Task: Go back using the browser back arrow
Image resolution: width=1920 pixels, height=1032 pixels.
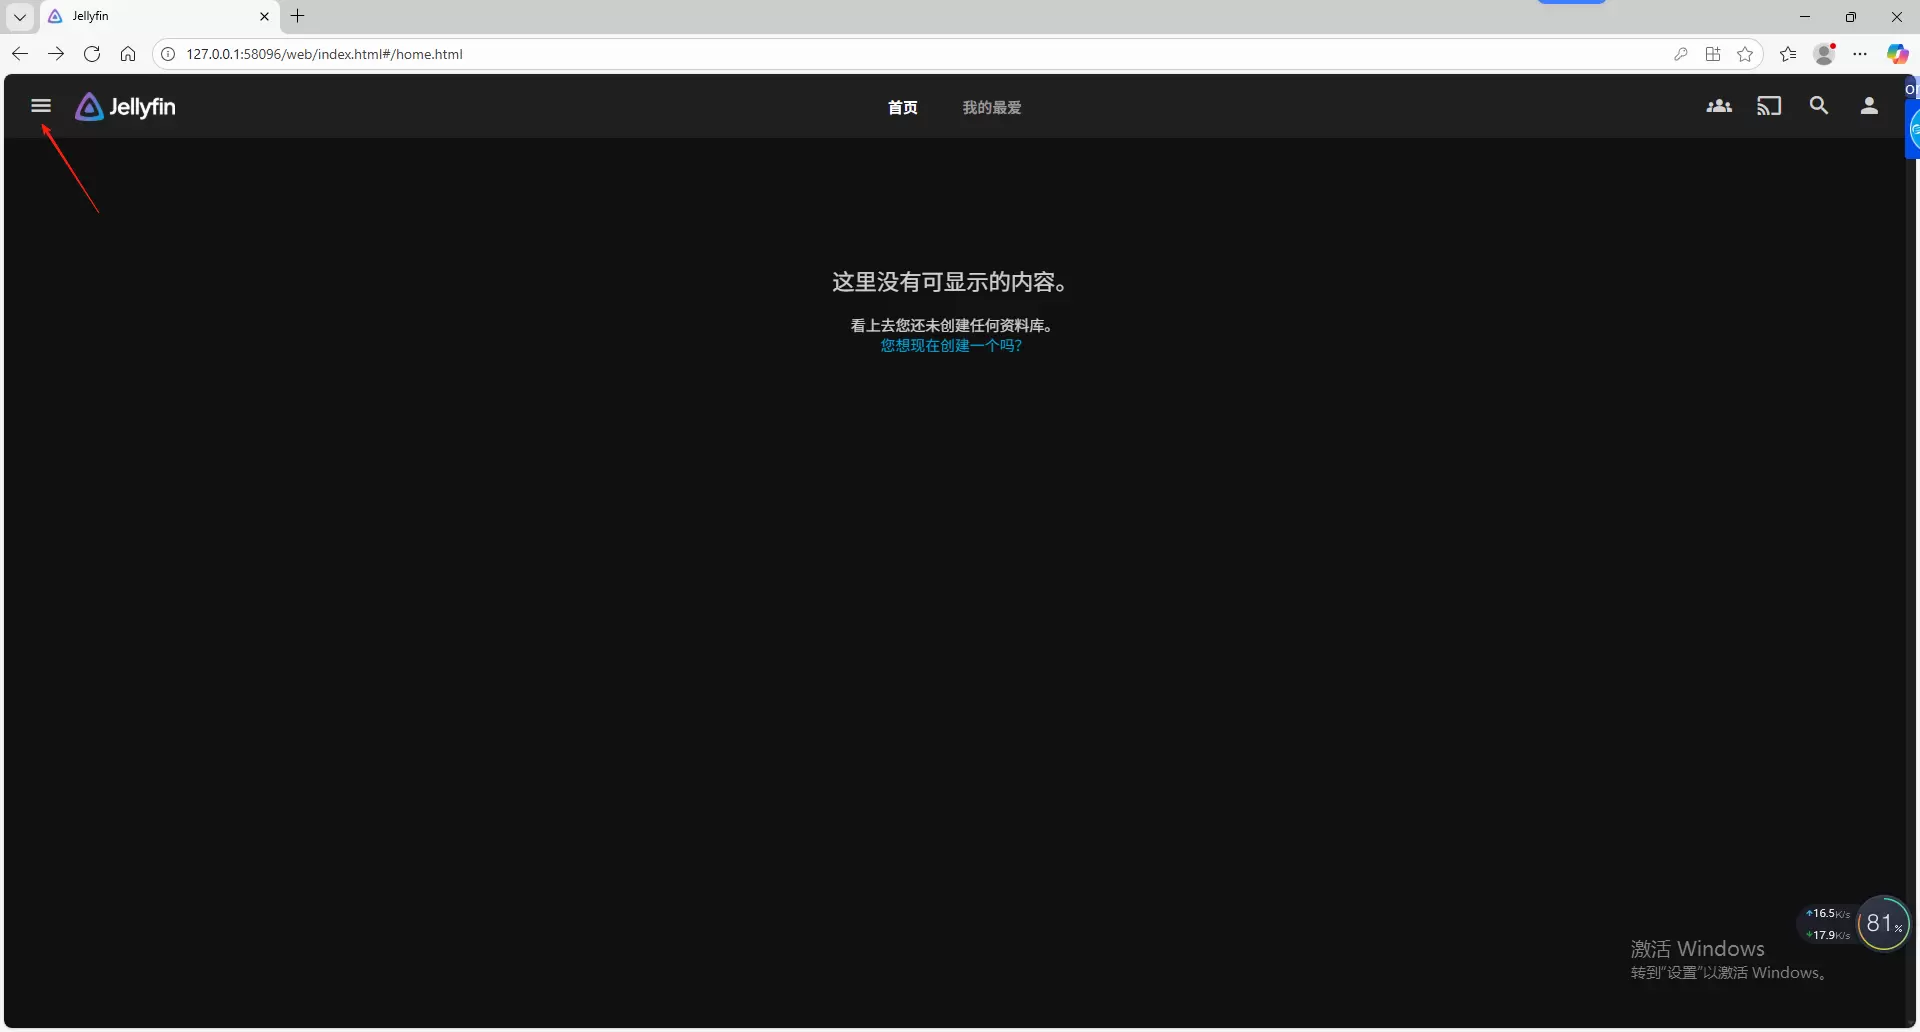Action: [20, 54]
